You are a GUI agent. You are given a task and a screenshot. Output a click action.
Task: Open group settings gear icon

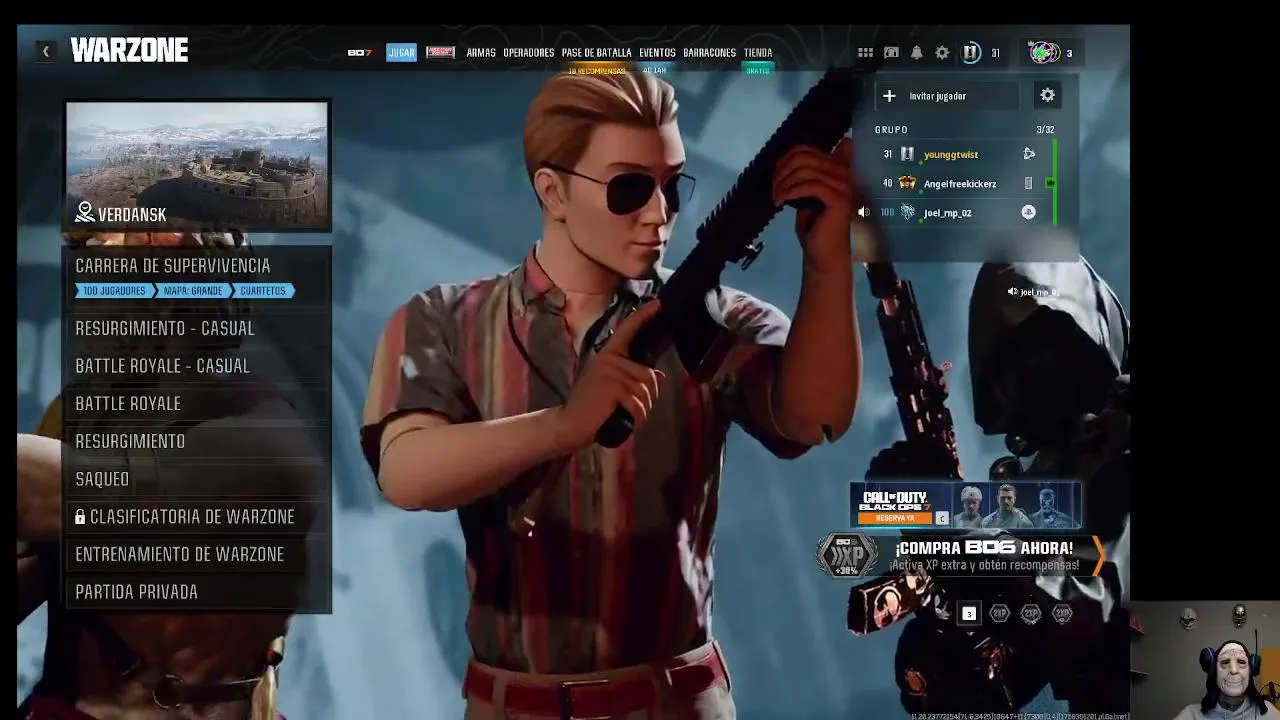pyautogui.click(x=1047, y=95)
